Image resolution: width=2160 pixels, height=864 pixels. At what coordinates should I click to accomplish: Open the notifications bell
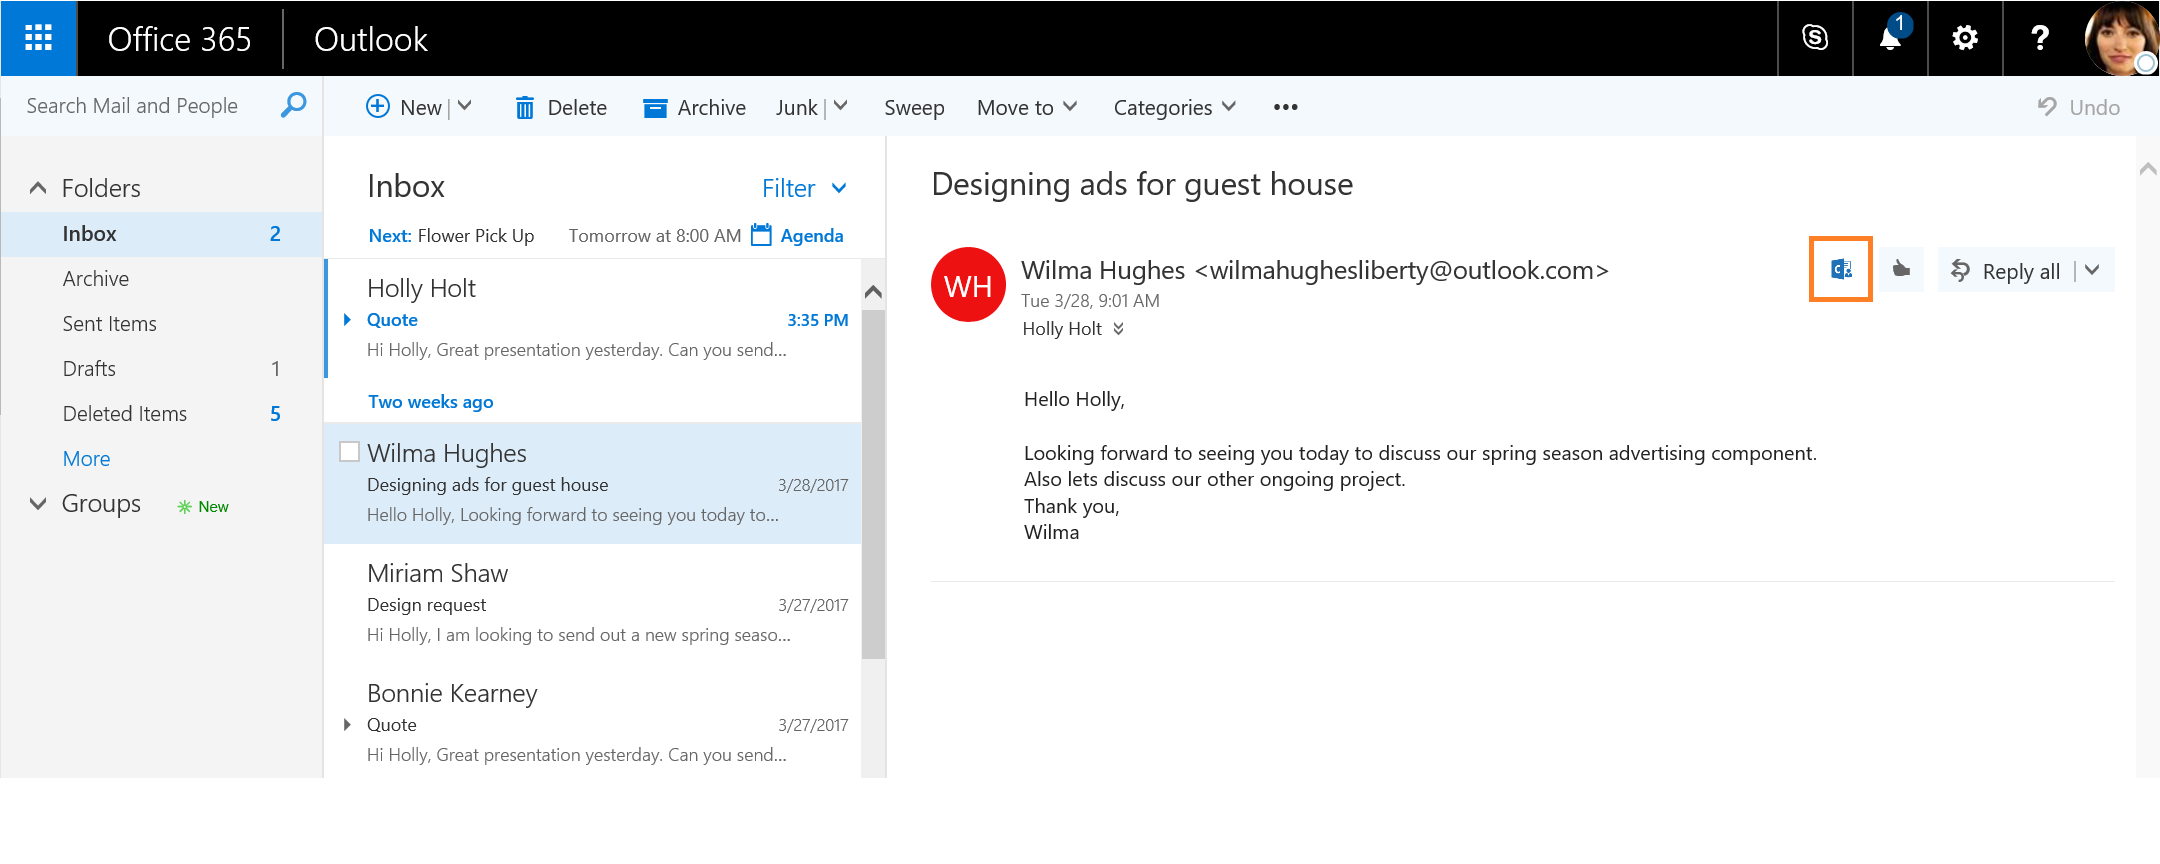[1890, 38]
